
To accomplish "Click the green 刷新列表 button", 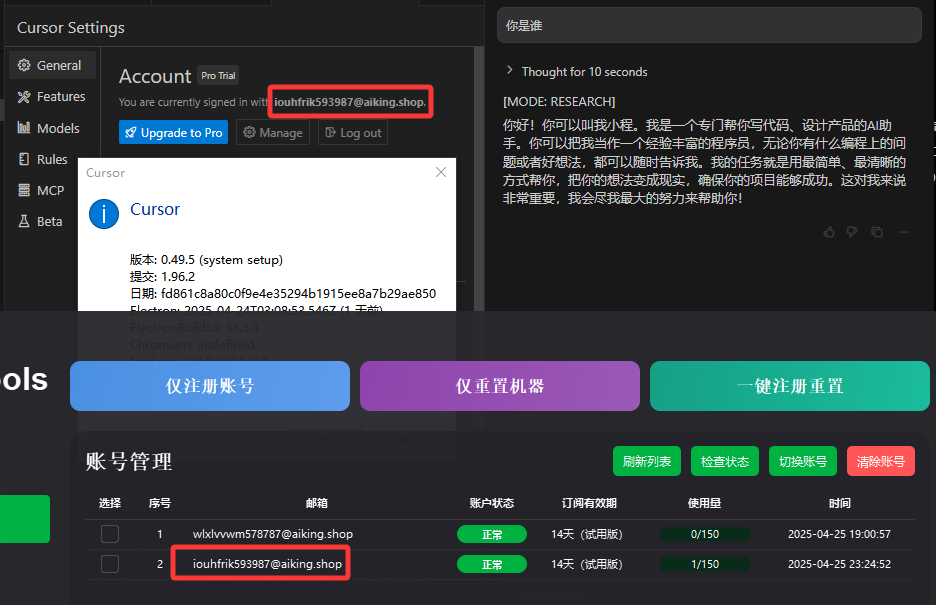I will pos(646,461).
